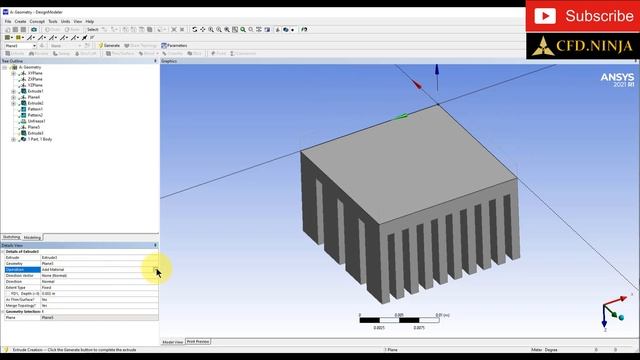Switch to the Print Preview tab
The image size is (640, 360).
(198, 342)
